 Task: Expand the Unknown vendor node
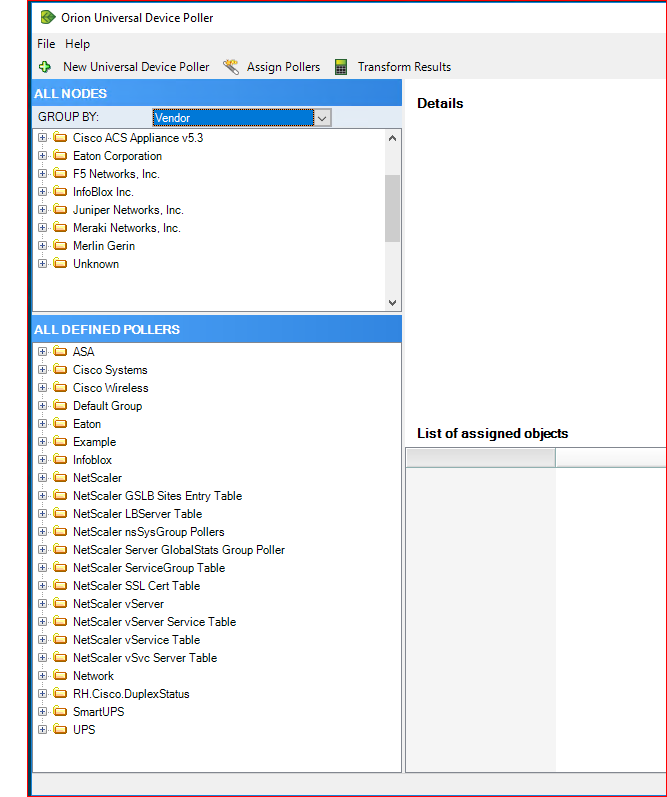42,263
